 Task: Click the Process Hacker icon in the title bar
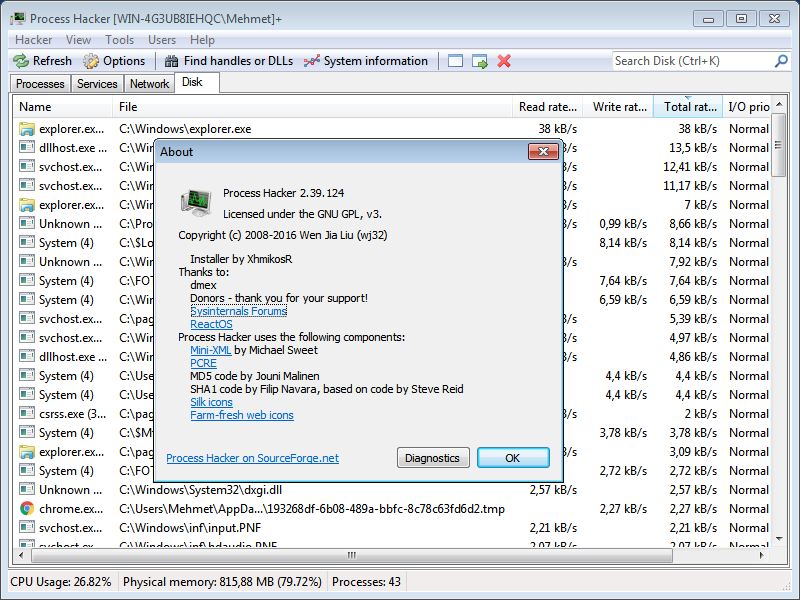[x=18, y=19]
